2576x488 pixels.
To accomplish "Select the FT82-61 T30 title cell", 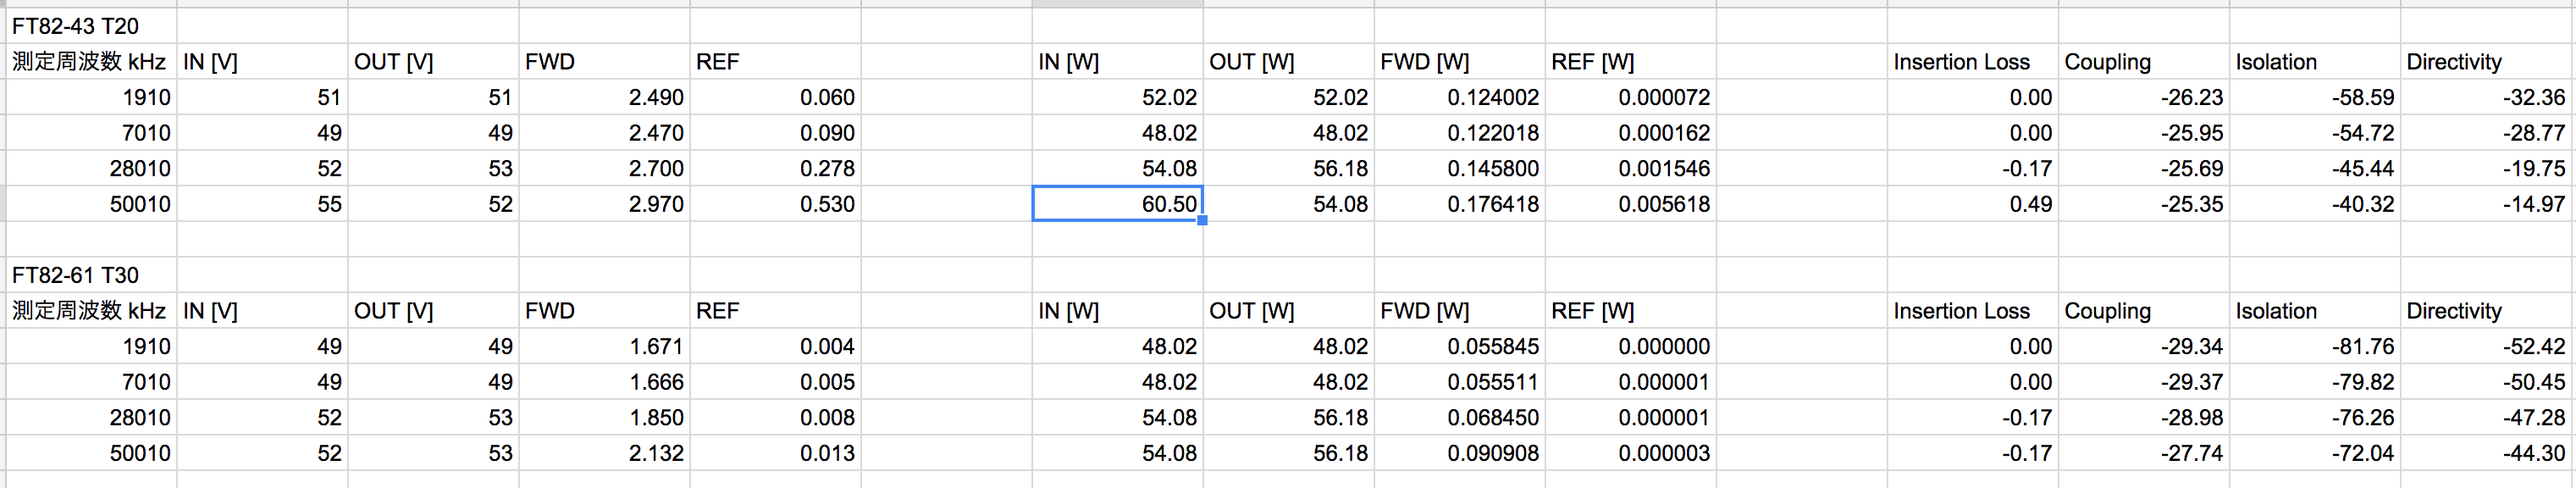I will (76, 275).
